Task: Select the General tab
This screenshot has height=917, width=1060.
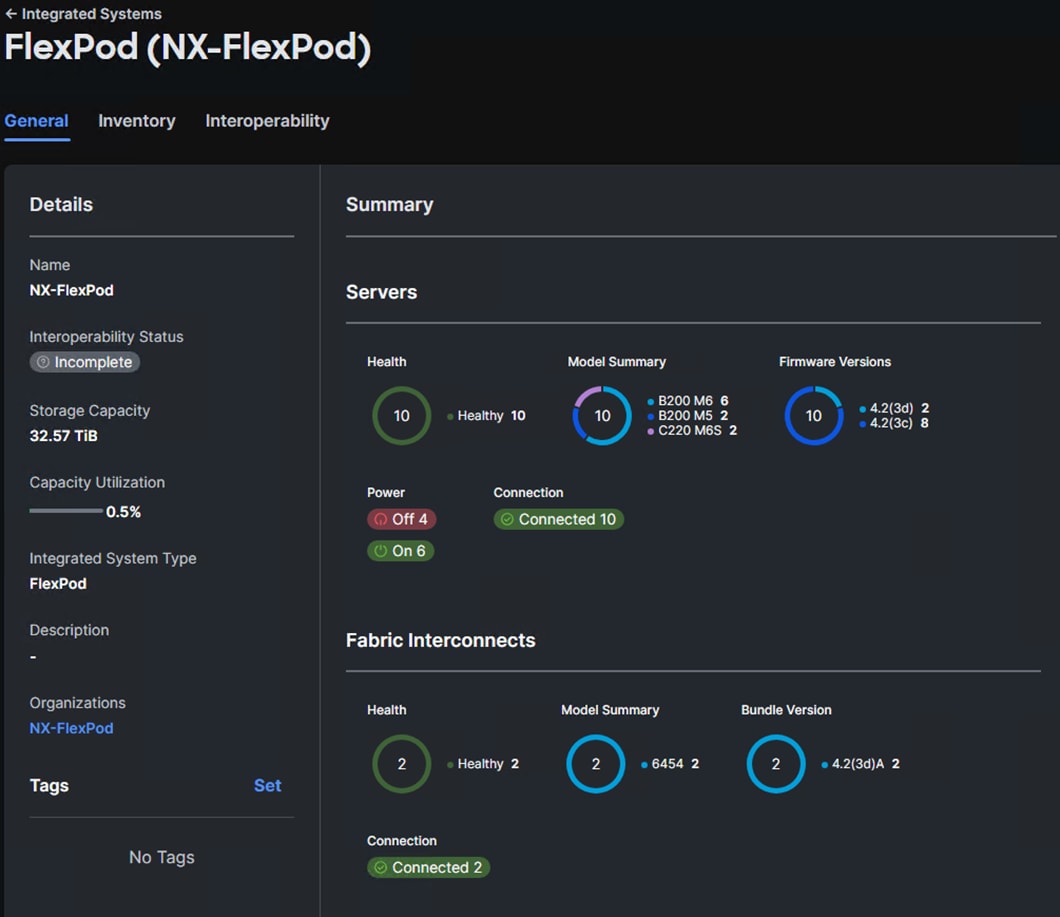Action: point(36,121)
